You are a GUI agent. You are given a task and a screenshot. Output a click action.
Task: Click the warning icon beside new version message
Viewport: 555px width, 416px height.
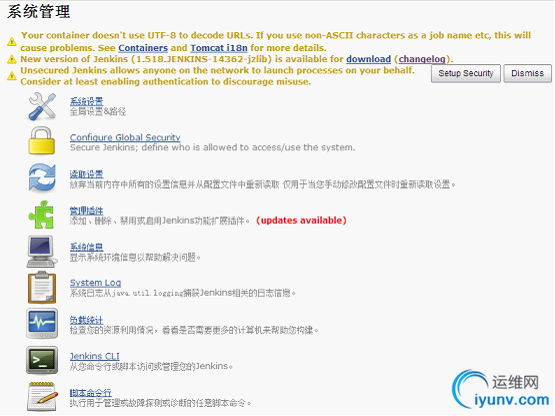click(12, 59)
